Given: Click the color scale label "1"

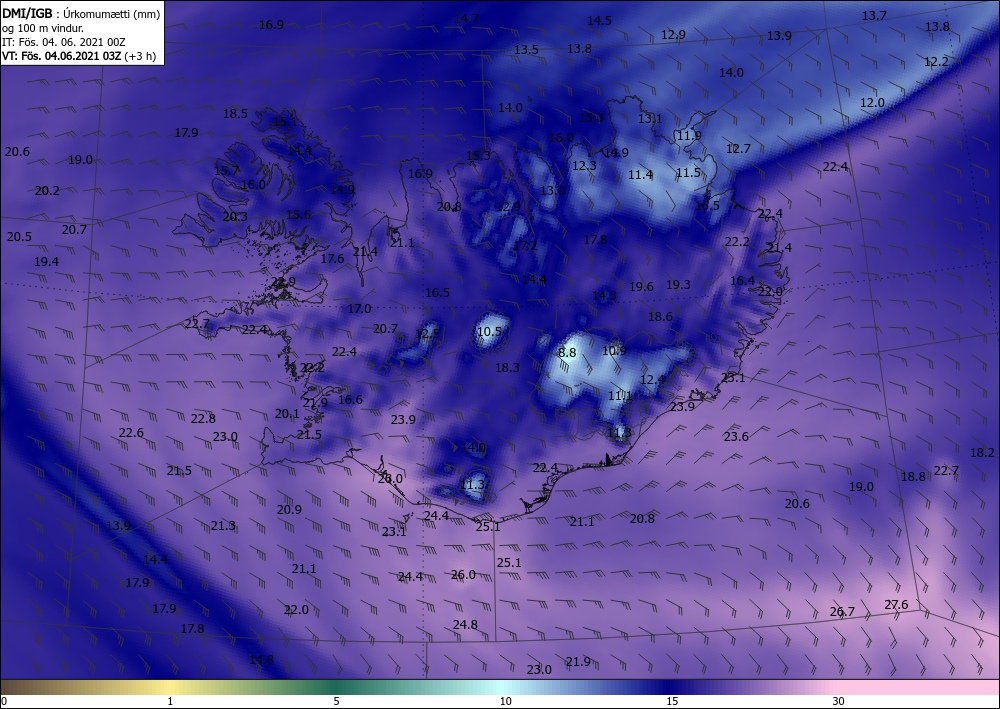Looking at the screenshot, I should (x=170, y=701).
